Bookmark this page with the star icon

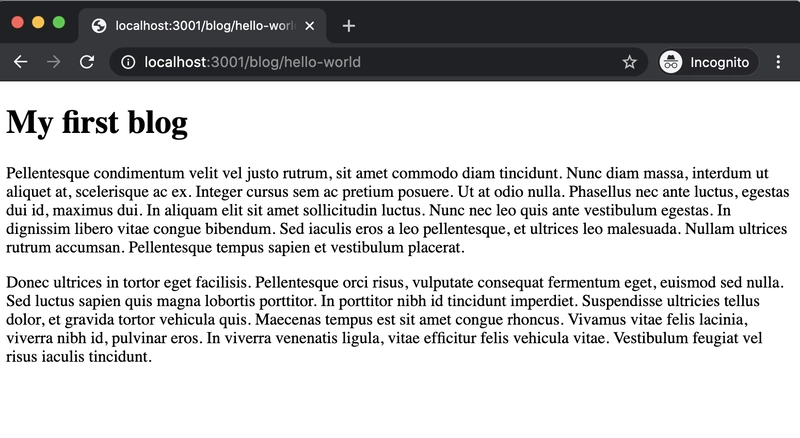pyautogui.click(x=630, y=62)
